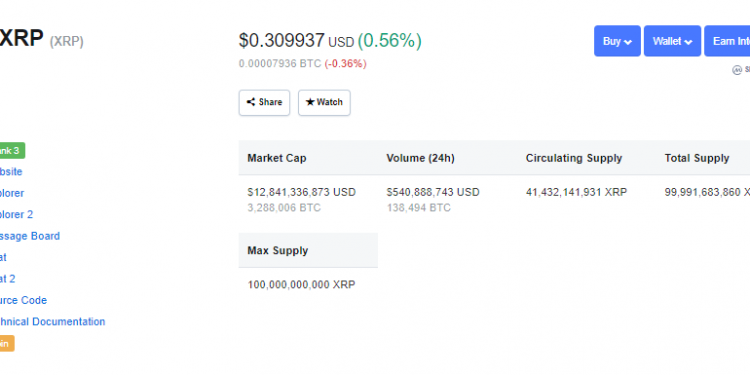Click the $12,841,336,873 USD market cap
Viewport: 750px width, 375px height.
[302, 192]
